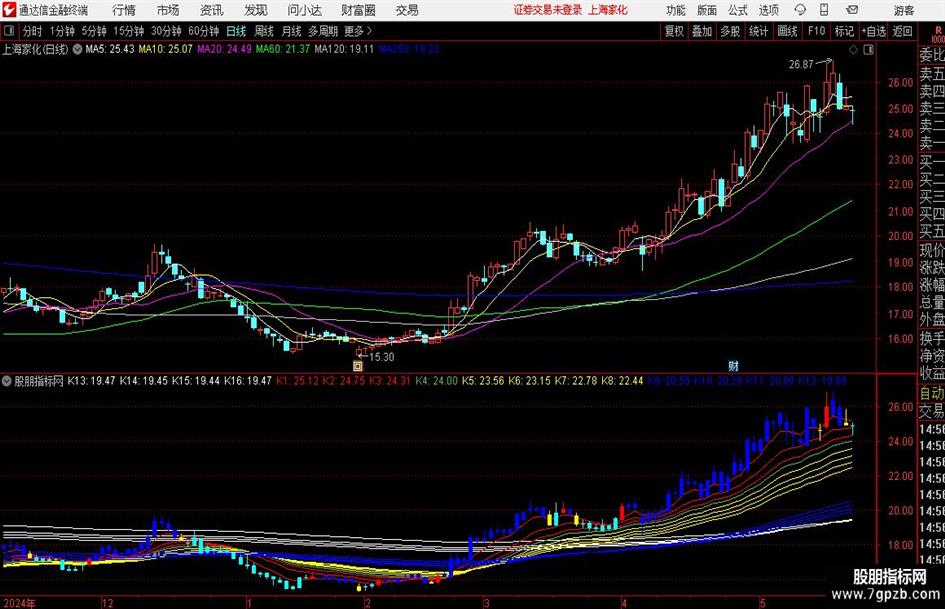The height and width of the screenshot is (609, 945).
Task: Switch to the 1分钟 period tab
Action: [62, 31]
